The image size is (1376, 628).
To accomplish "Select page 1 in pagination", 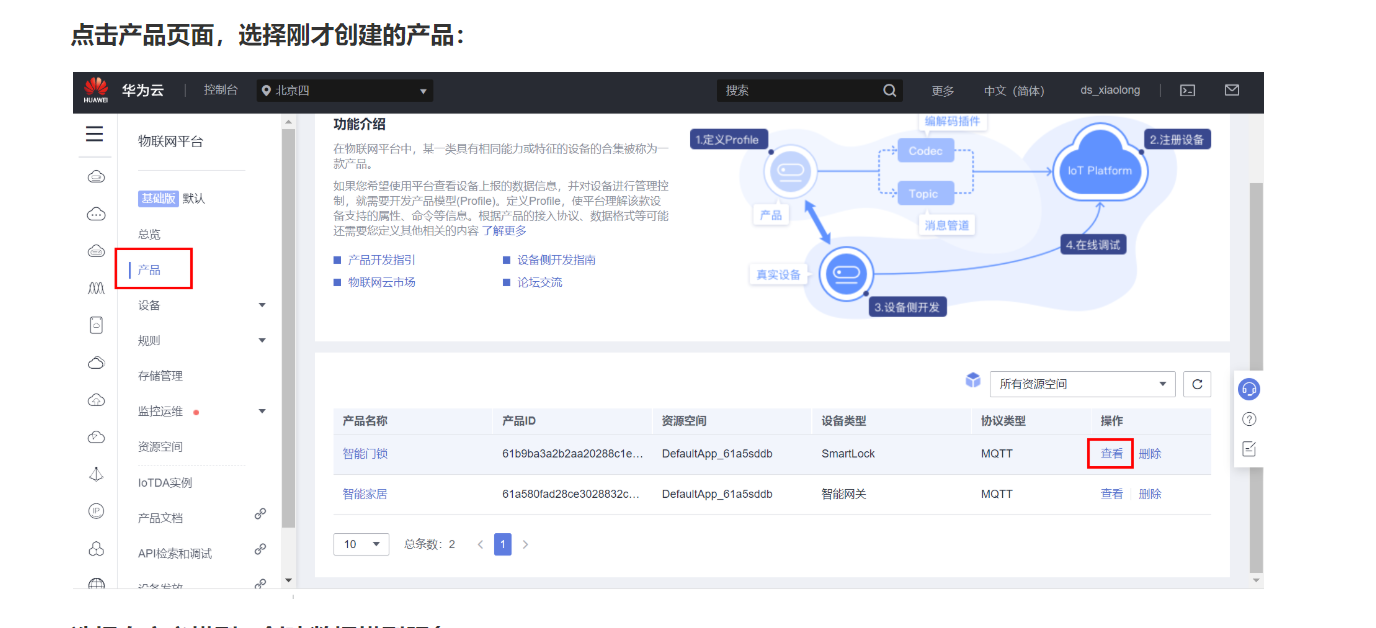I will (x=503, y=544).
